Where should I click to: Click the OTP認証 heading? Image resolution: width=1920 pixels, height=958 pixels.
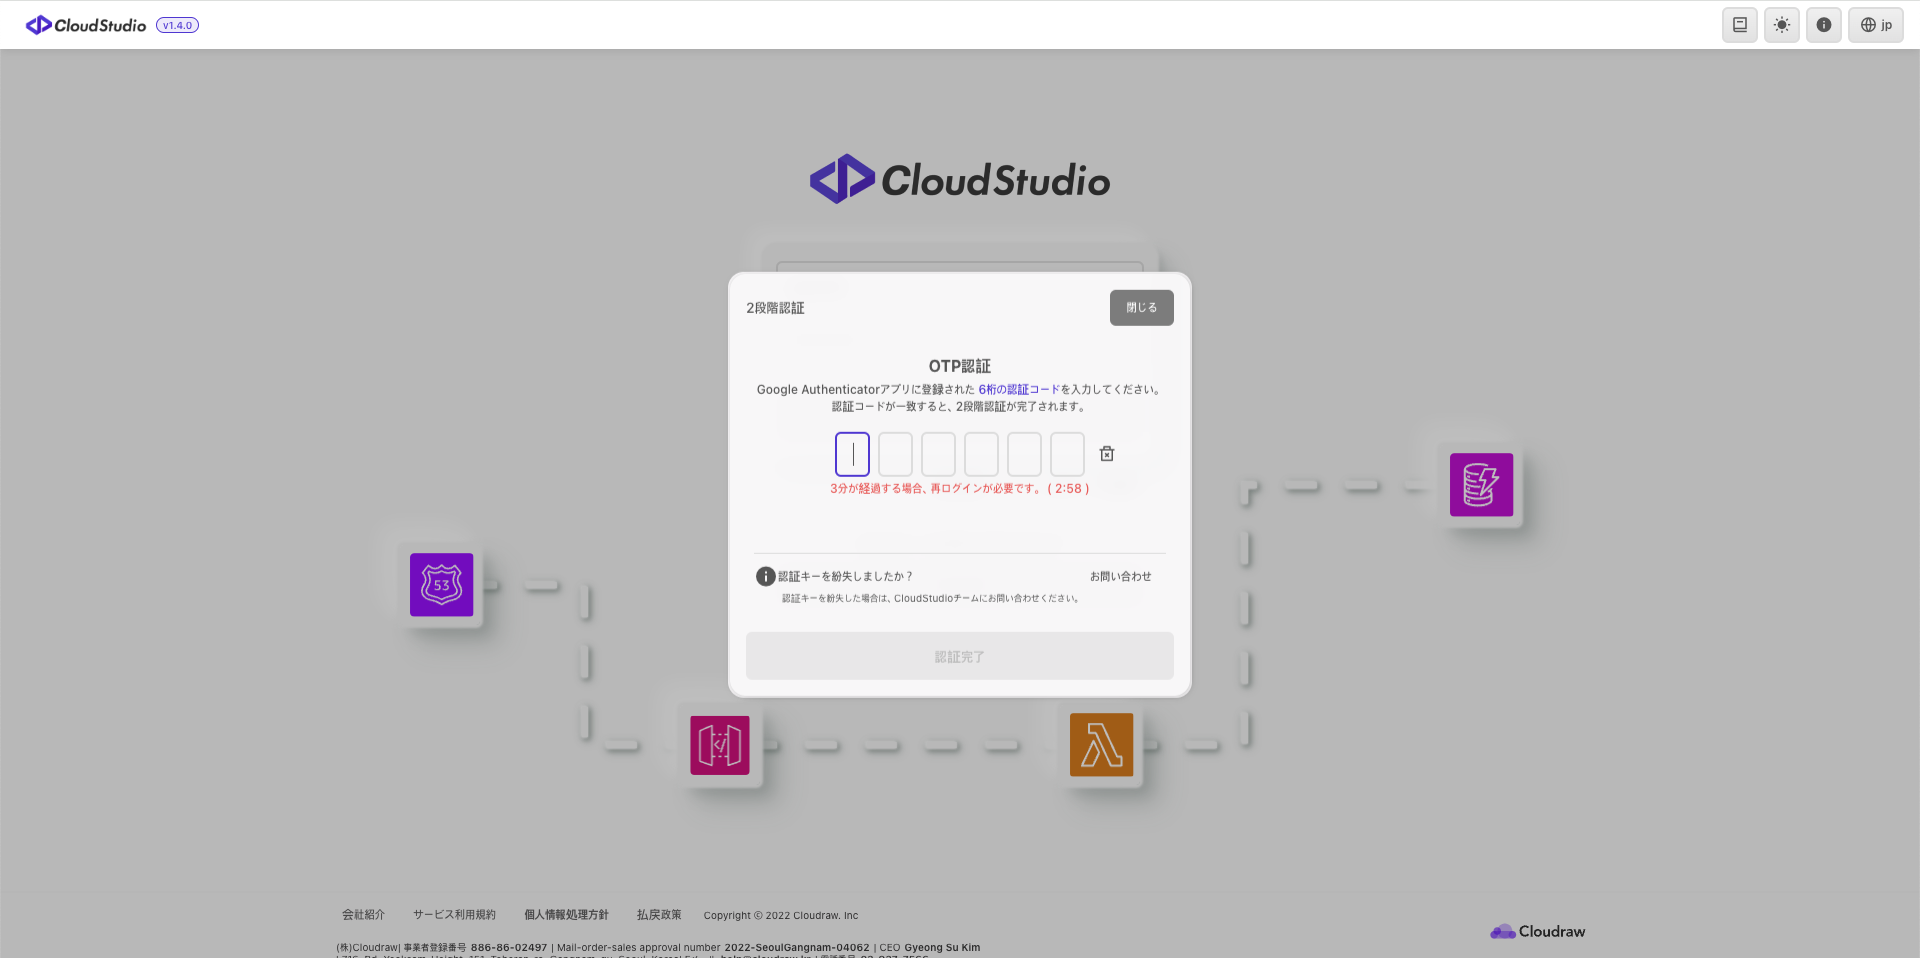[x=959, y=366]
